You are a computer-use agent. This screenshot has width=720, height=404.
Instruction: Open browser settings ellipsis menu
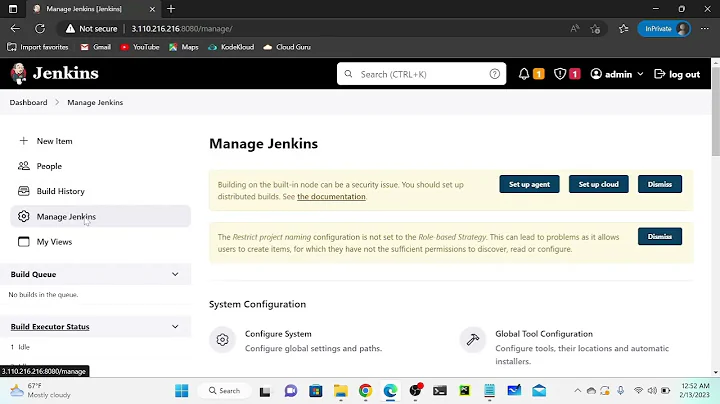point(704,28)
